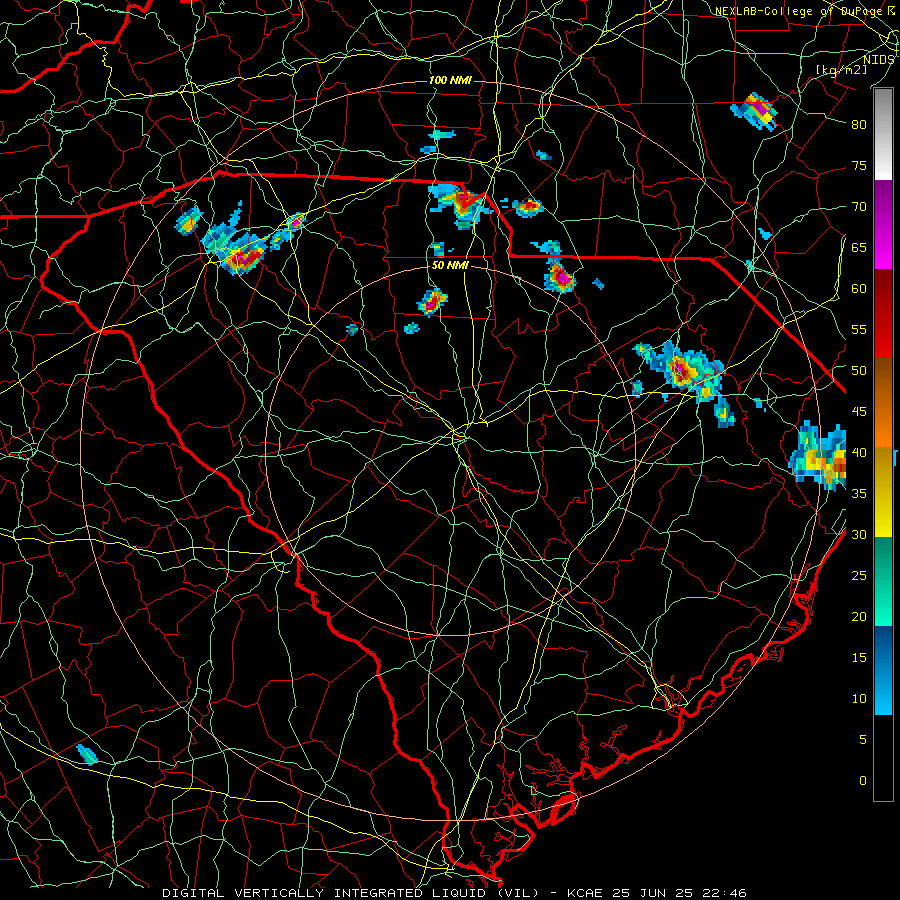Select the 10 value on the scale
This screenshot has width=900, height=900.
(x=859, y=699)
